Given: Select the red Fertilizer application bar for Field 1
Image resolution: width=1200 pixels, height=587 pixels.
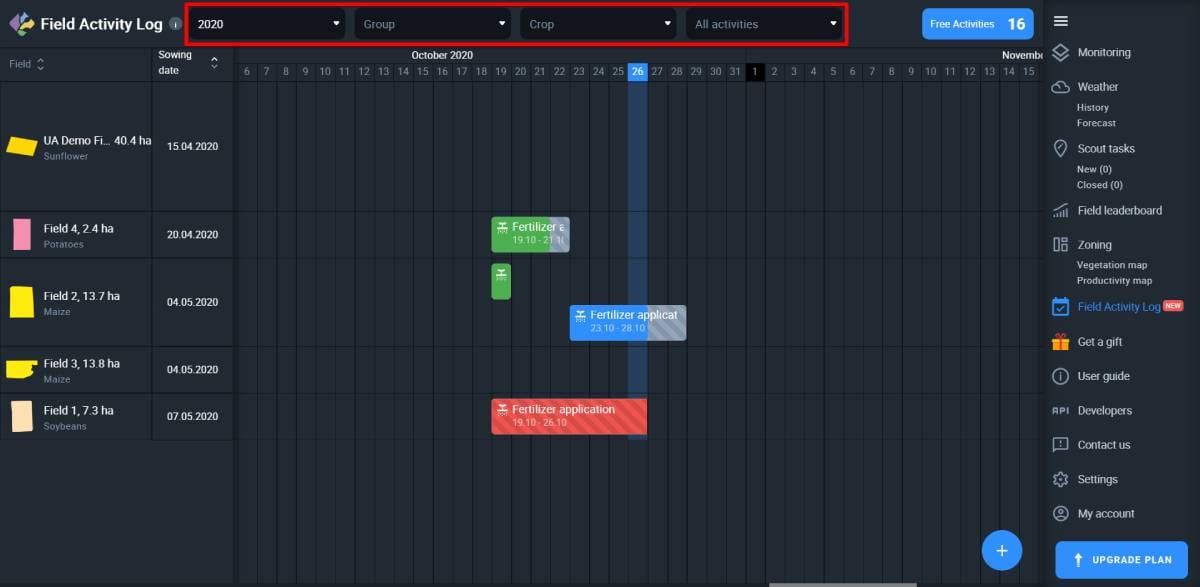Looking at the screenshot, I should [568, 416].
